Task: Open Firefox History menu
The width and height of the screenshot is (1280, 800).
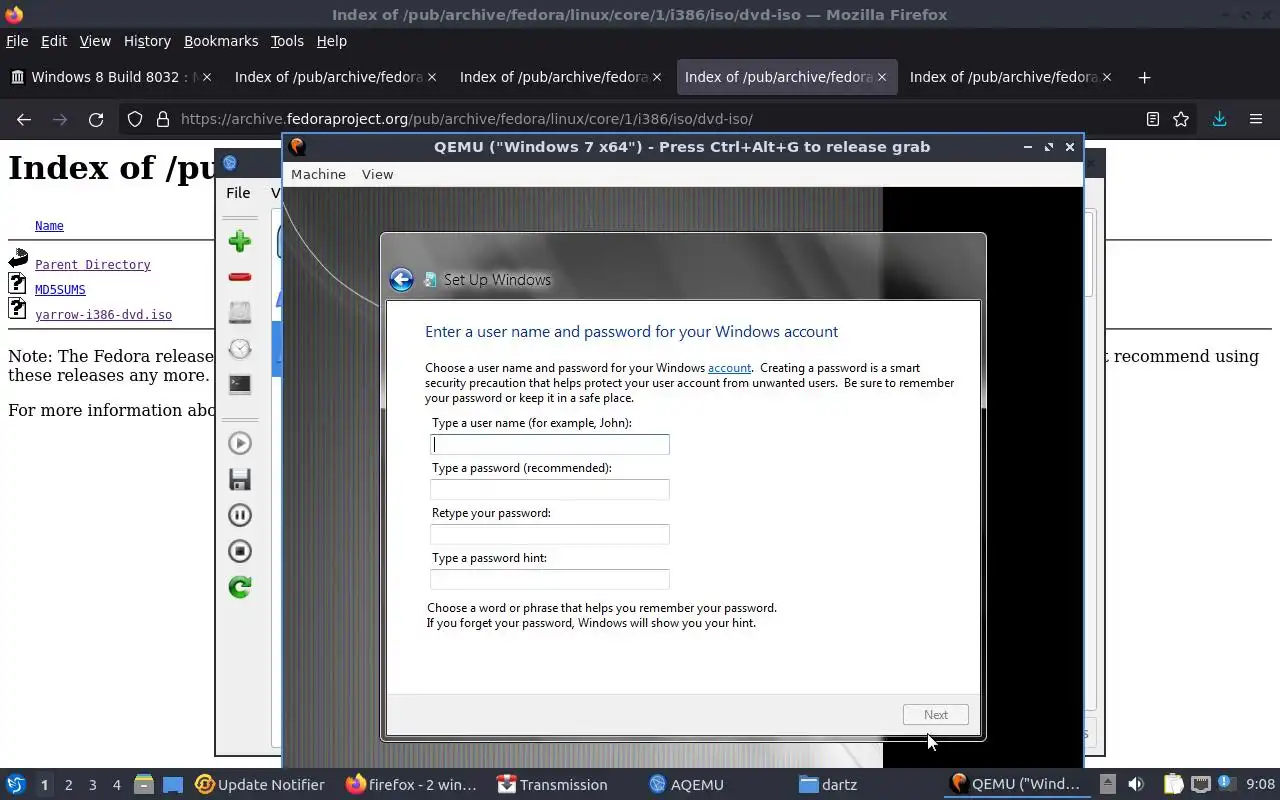Action: 147,41
